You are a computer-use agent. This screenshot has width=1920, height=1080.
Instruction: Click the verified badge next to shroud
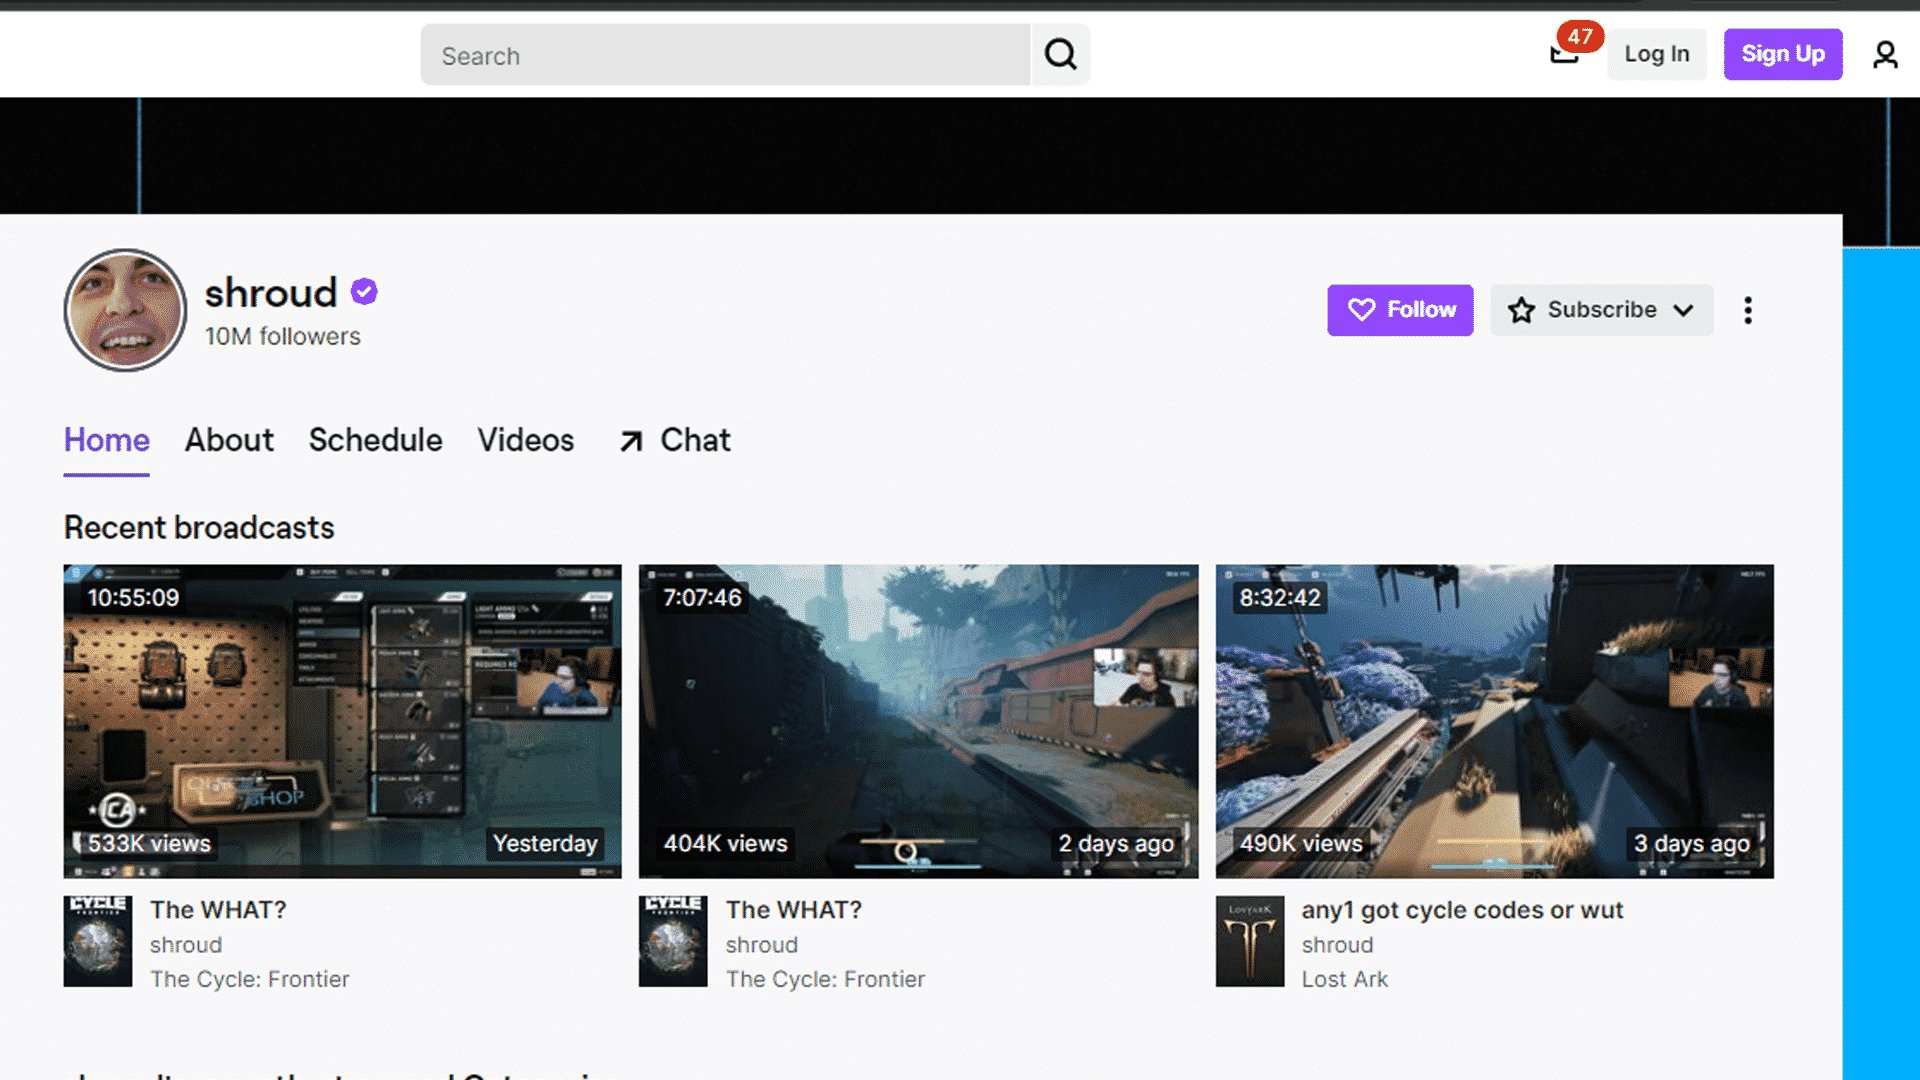[364, 292]
